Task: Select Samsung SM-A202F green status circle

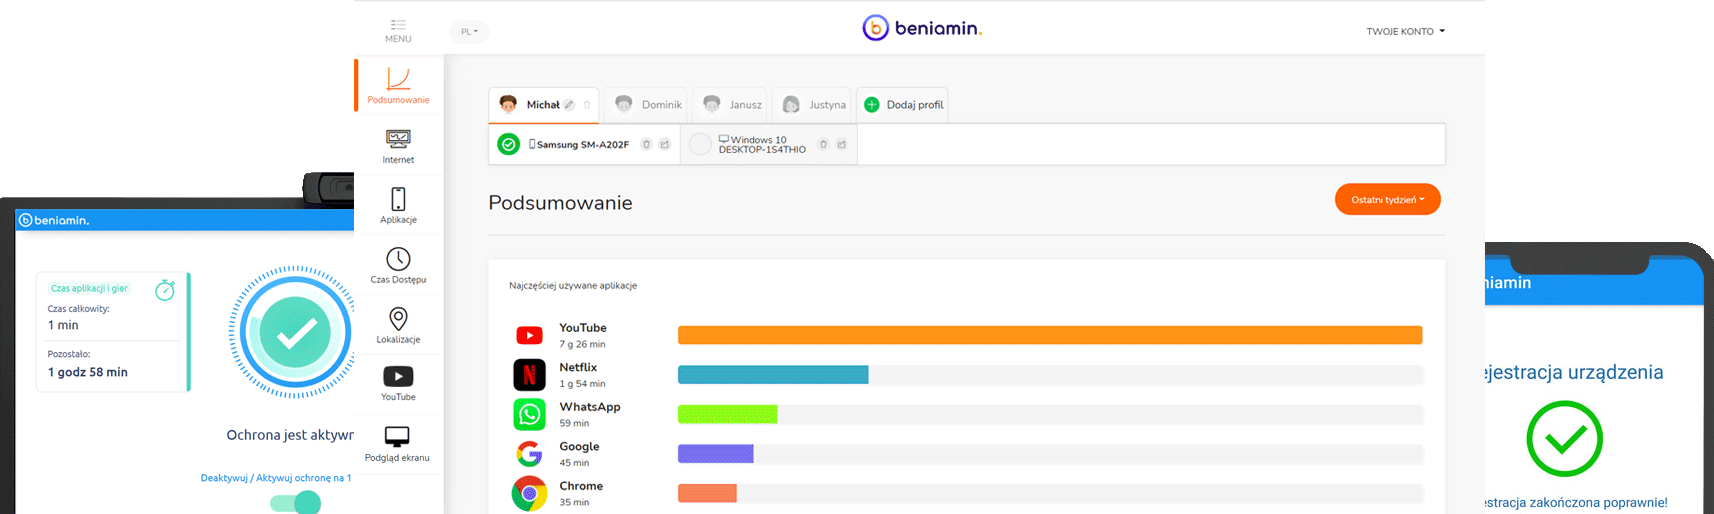Action: pyautogui.click(x=508, y=144)
